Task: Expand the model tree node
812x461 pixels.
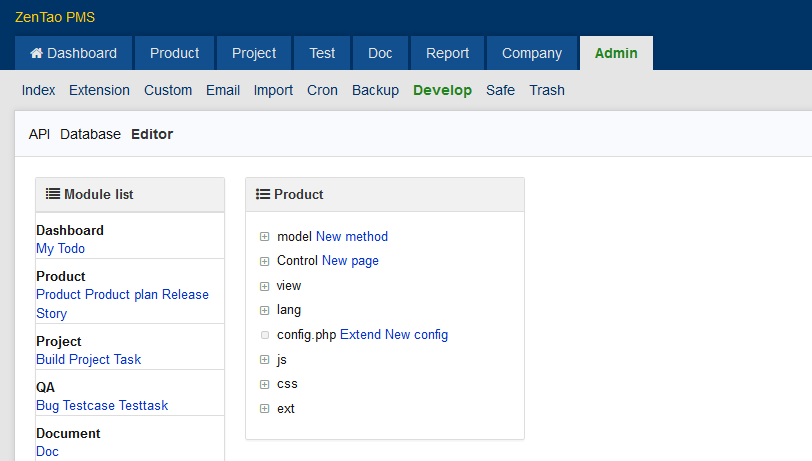Action: pyautogui.click(x=265, y=237)
